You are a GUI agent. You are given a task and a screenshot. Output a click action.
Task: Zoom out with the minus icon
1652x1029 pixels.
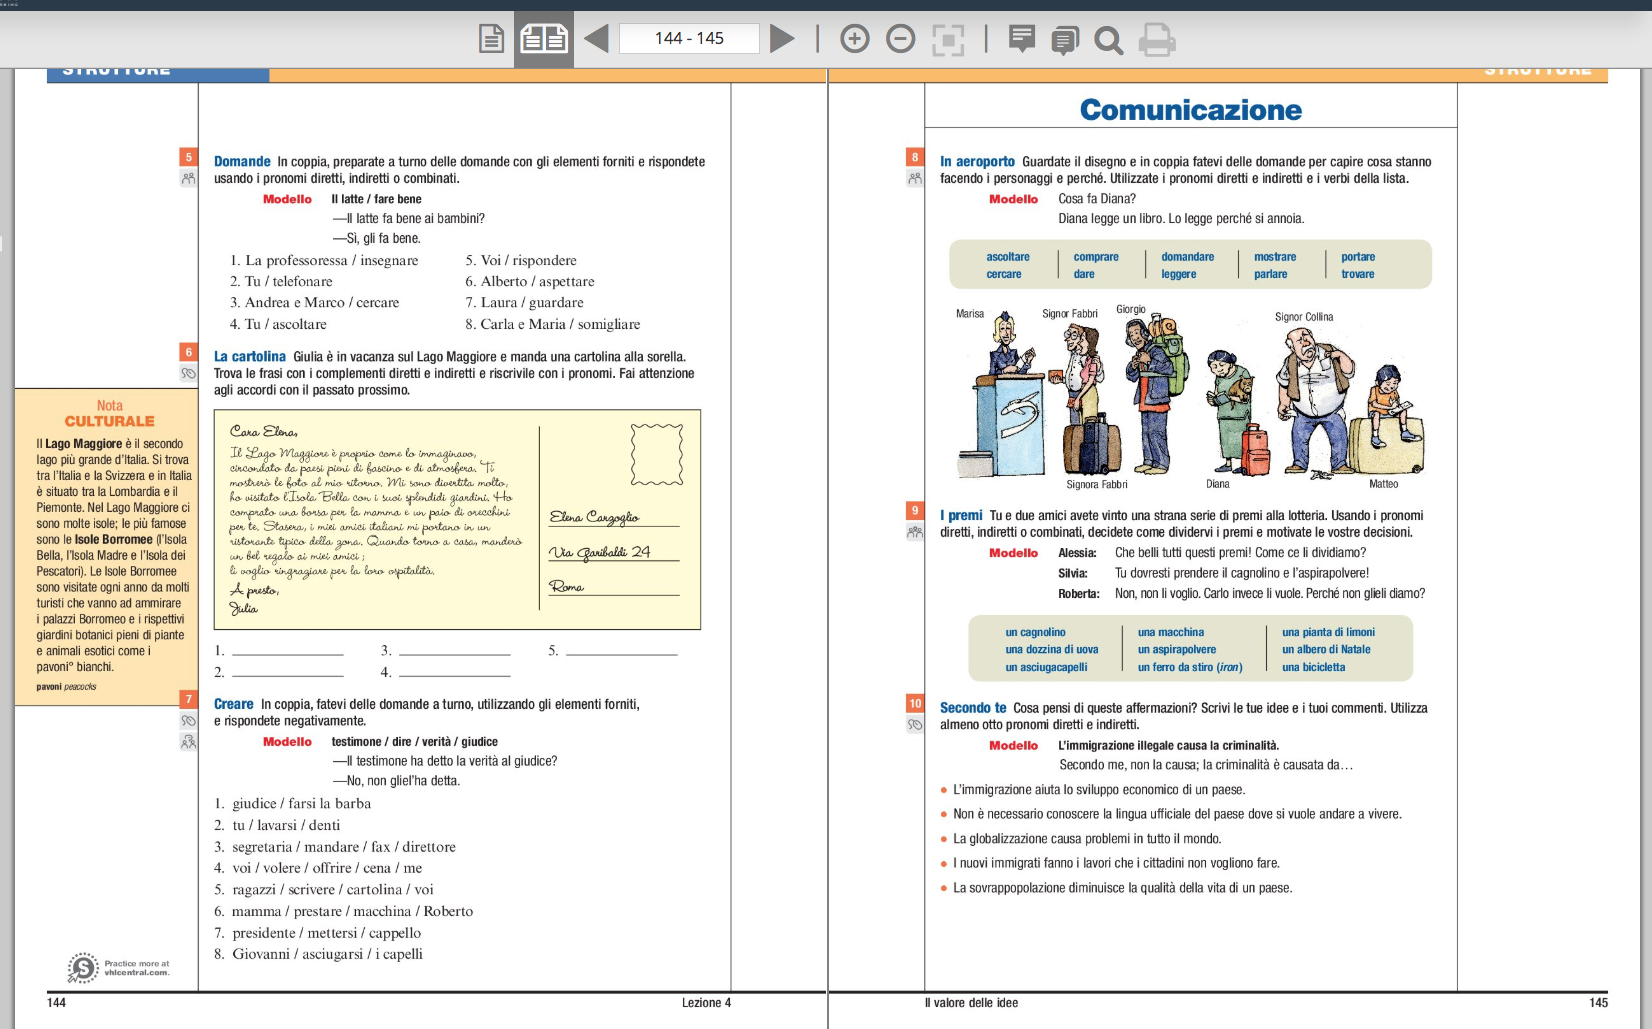click(900, 39)
